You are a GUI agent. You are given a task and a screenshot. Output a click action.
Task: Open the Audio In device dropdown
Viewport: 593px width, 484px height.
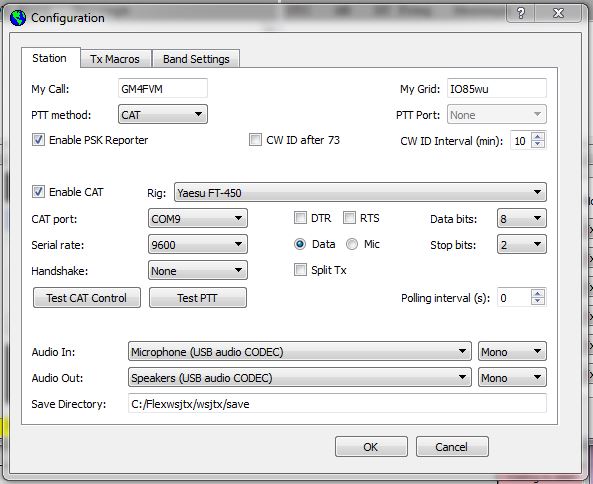point(300,351)
